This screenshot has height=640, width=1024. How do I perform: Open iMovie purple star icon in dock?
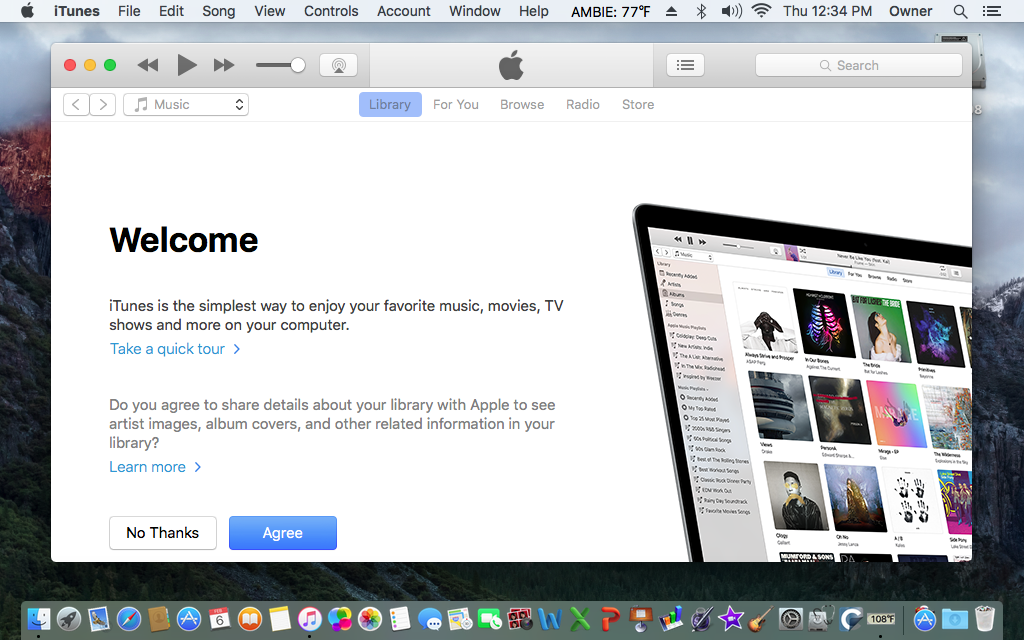point(731,618)
